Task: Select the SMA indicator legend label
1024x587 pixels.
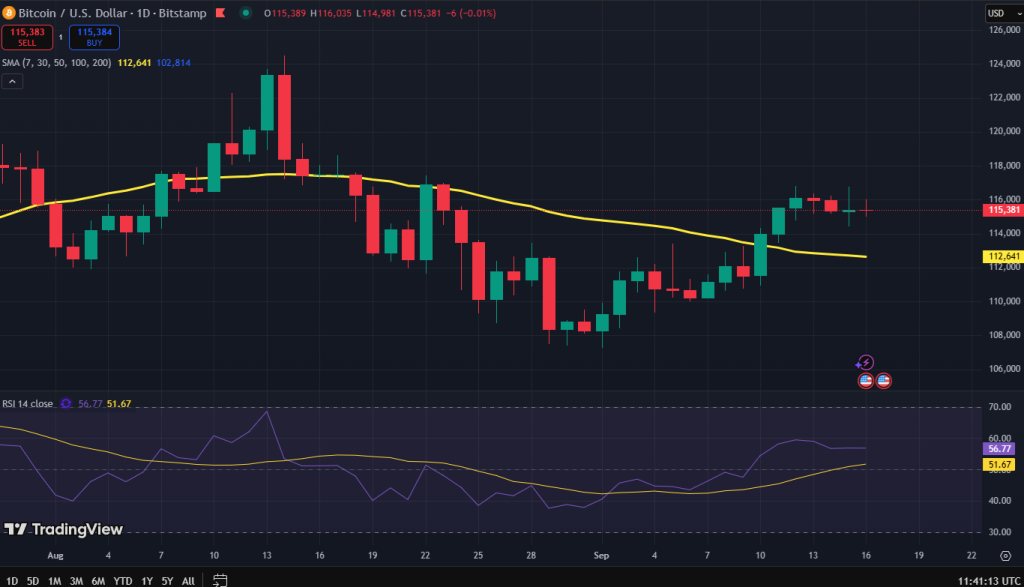Action: [56, 62]
